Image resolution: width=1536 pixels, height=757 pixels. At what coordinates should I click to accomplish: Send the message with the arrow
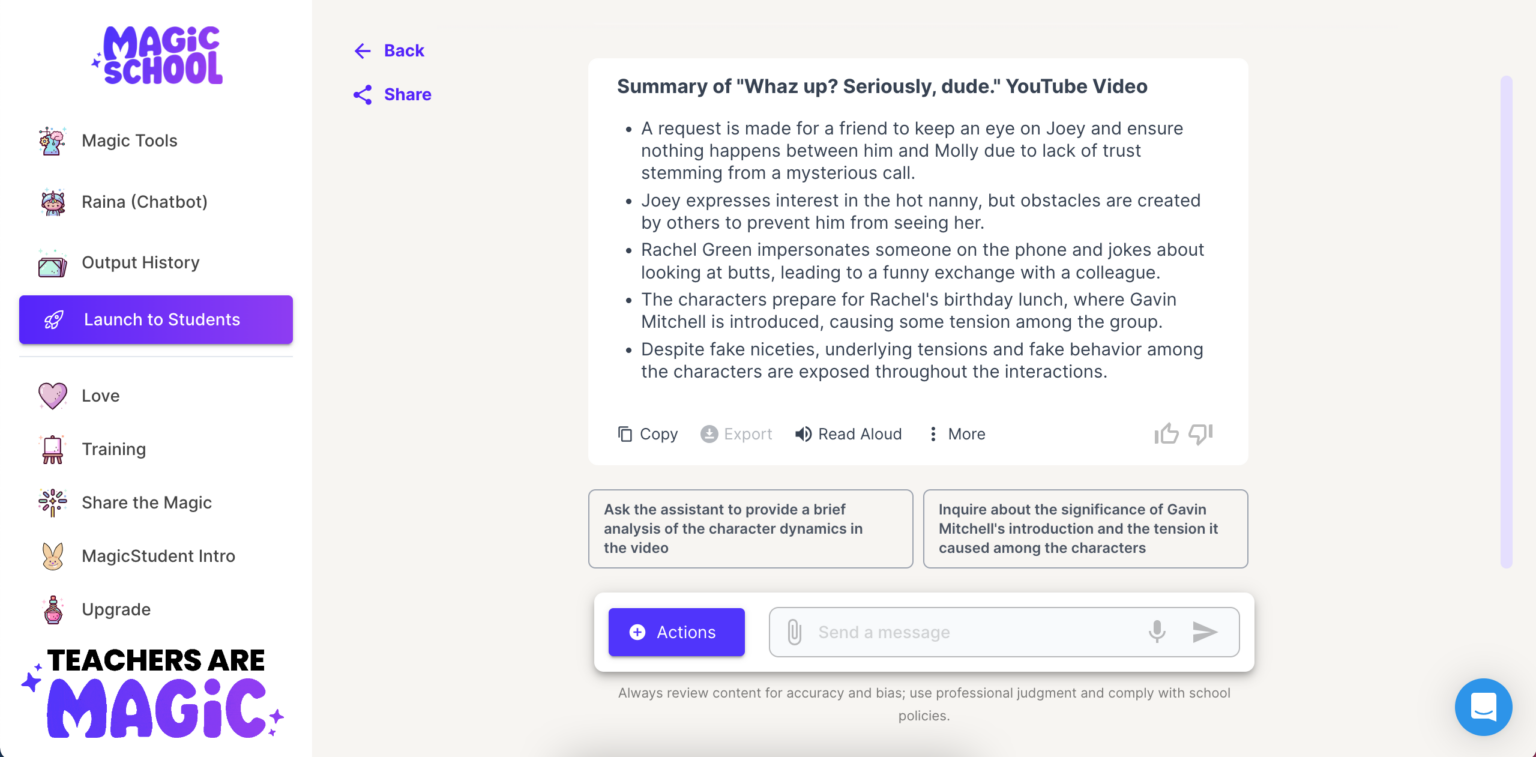click(1205, 631)
